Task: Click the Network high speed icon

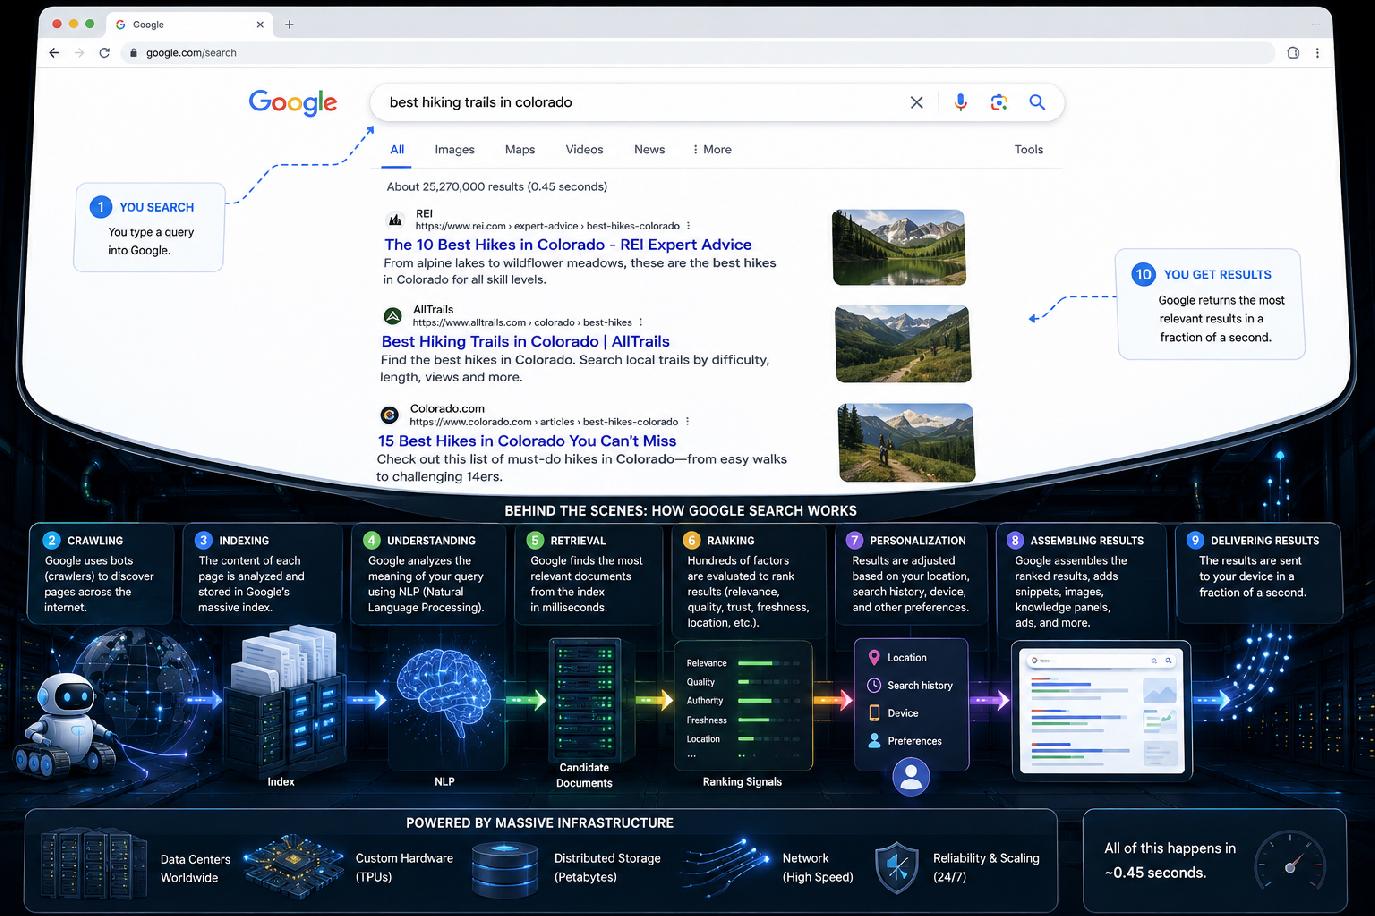Action: [728, 866]
